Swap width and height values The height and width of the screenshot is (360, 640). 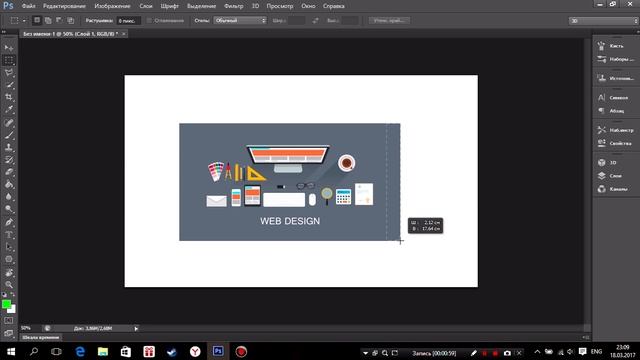316,20
